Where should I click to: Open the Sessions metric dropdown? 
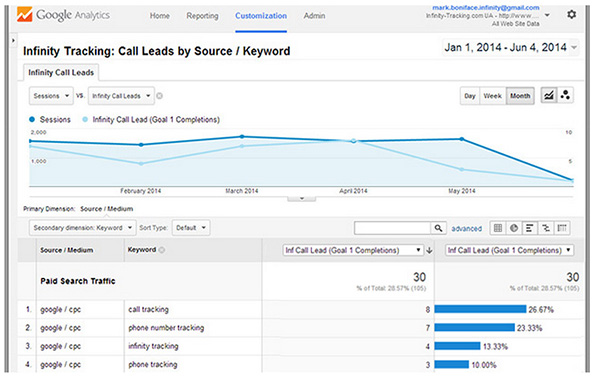[51, 96]
